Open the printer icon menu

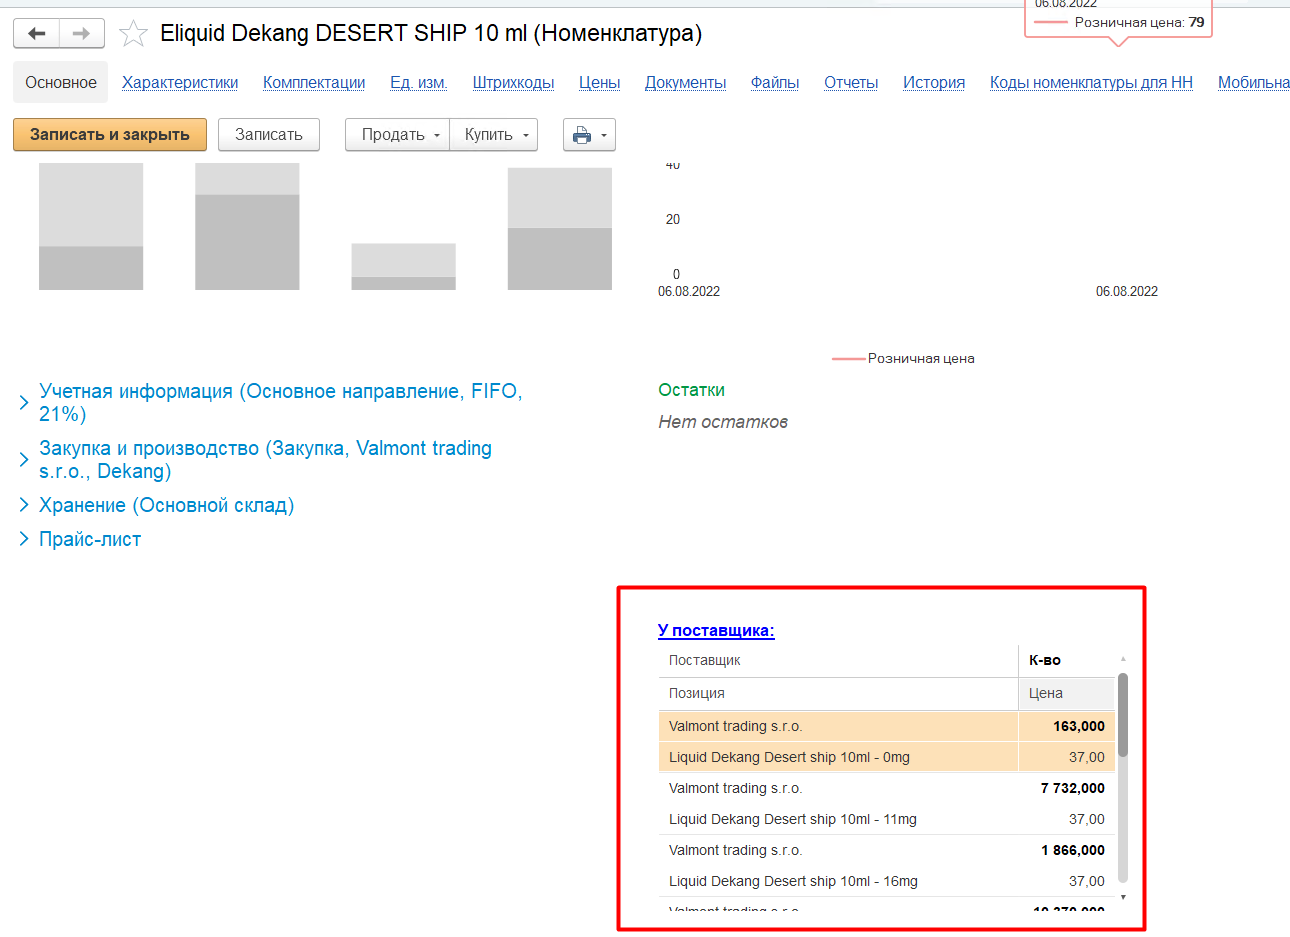(589, 135)
